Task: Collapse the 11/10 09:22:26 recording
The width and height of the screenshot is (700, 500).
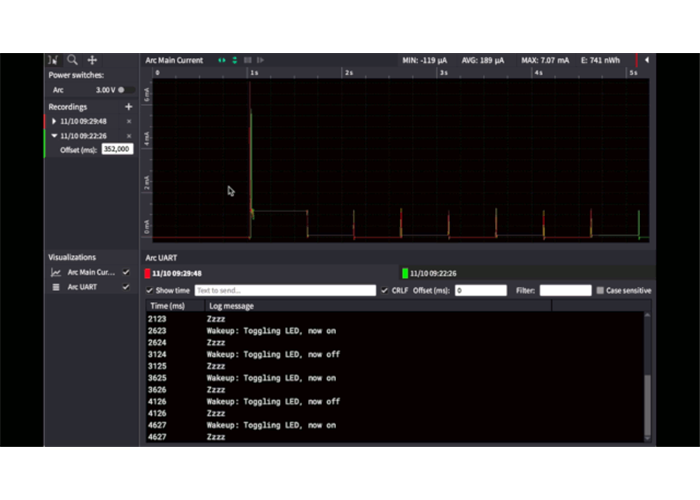Action: coord(54,135)
